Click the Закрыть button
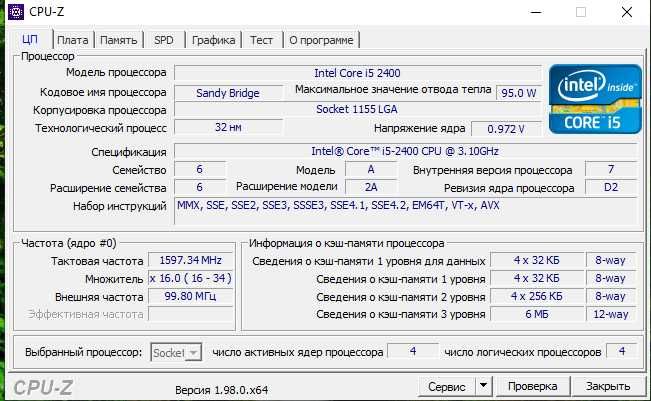Viewport: 651px width, 401px height. 608,386
